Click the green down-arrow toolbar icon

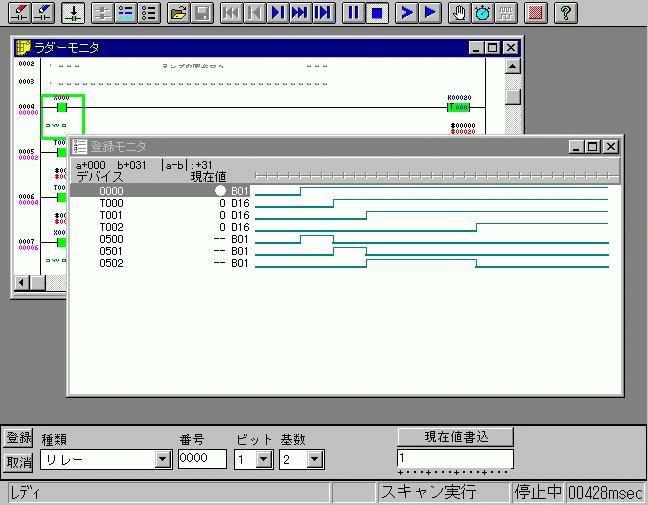click(73, 13)
